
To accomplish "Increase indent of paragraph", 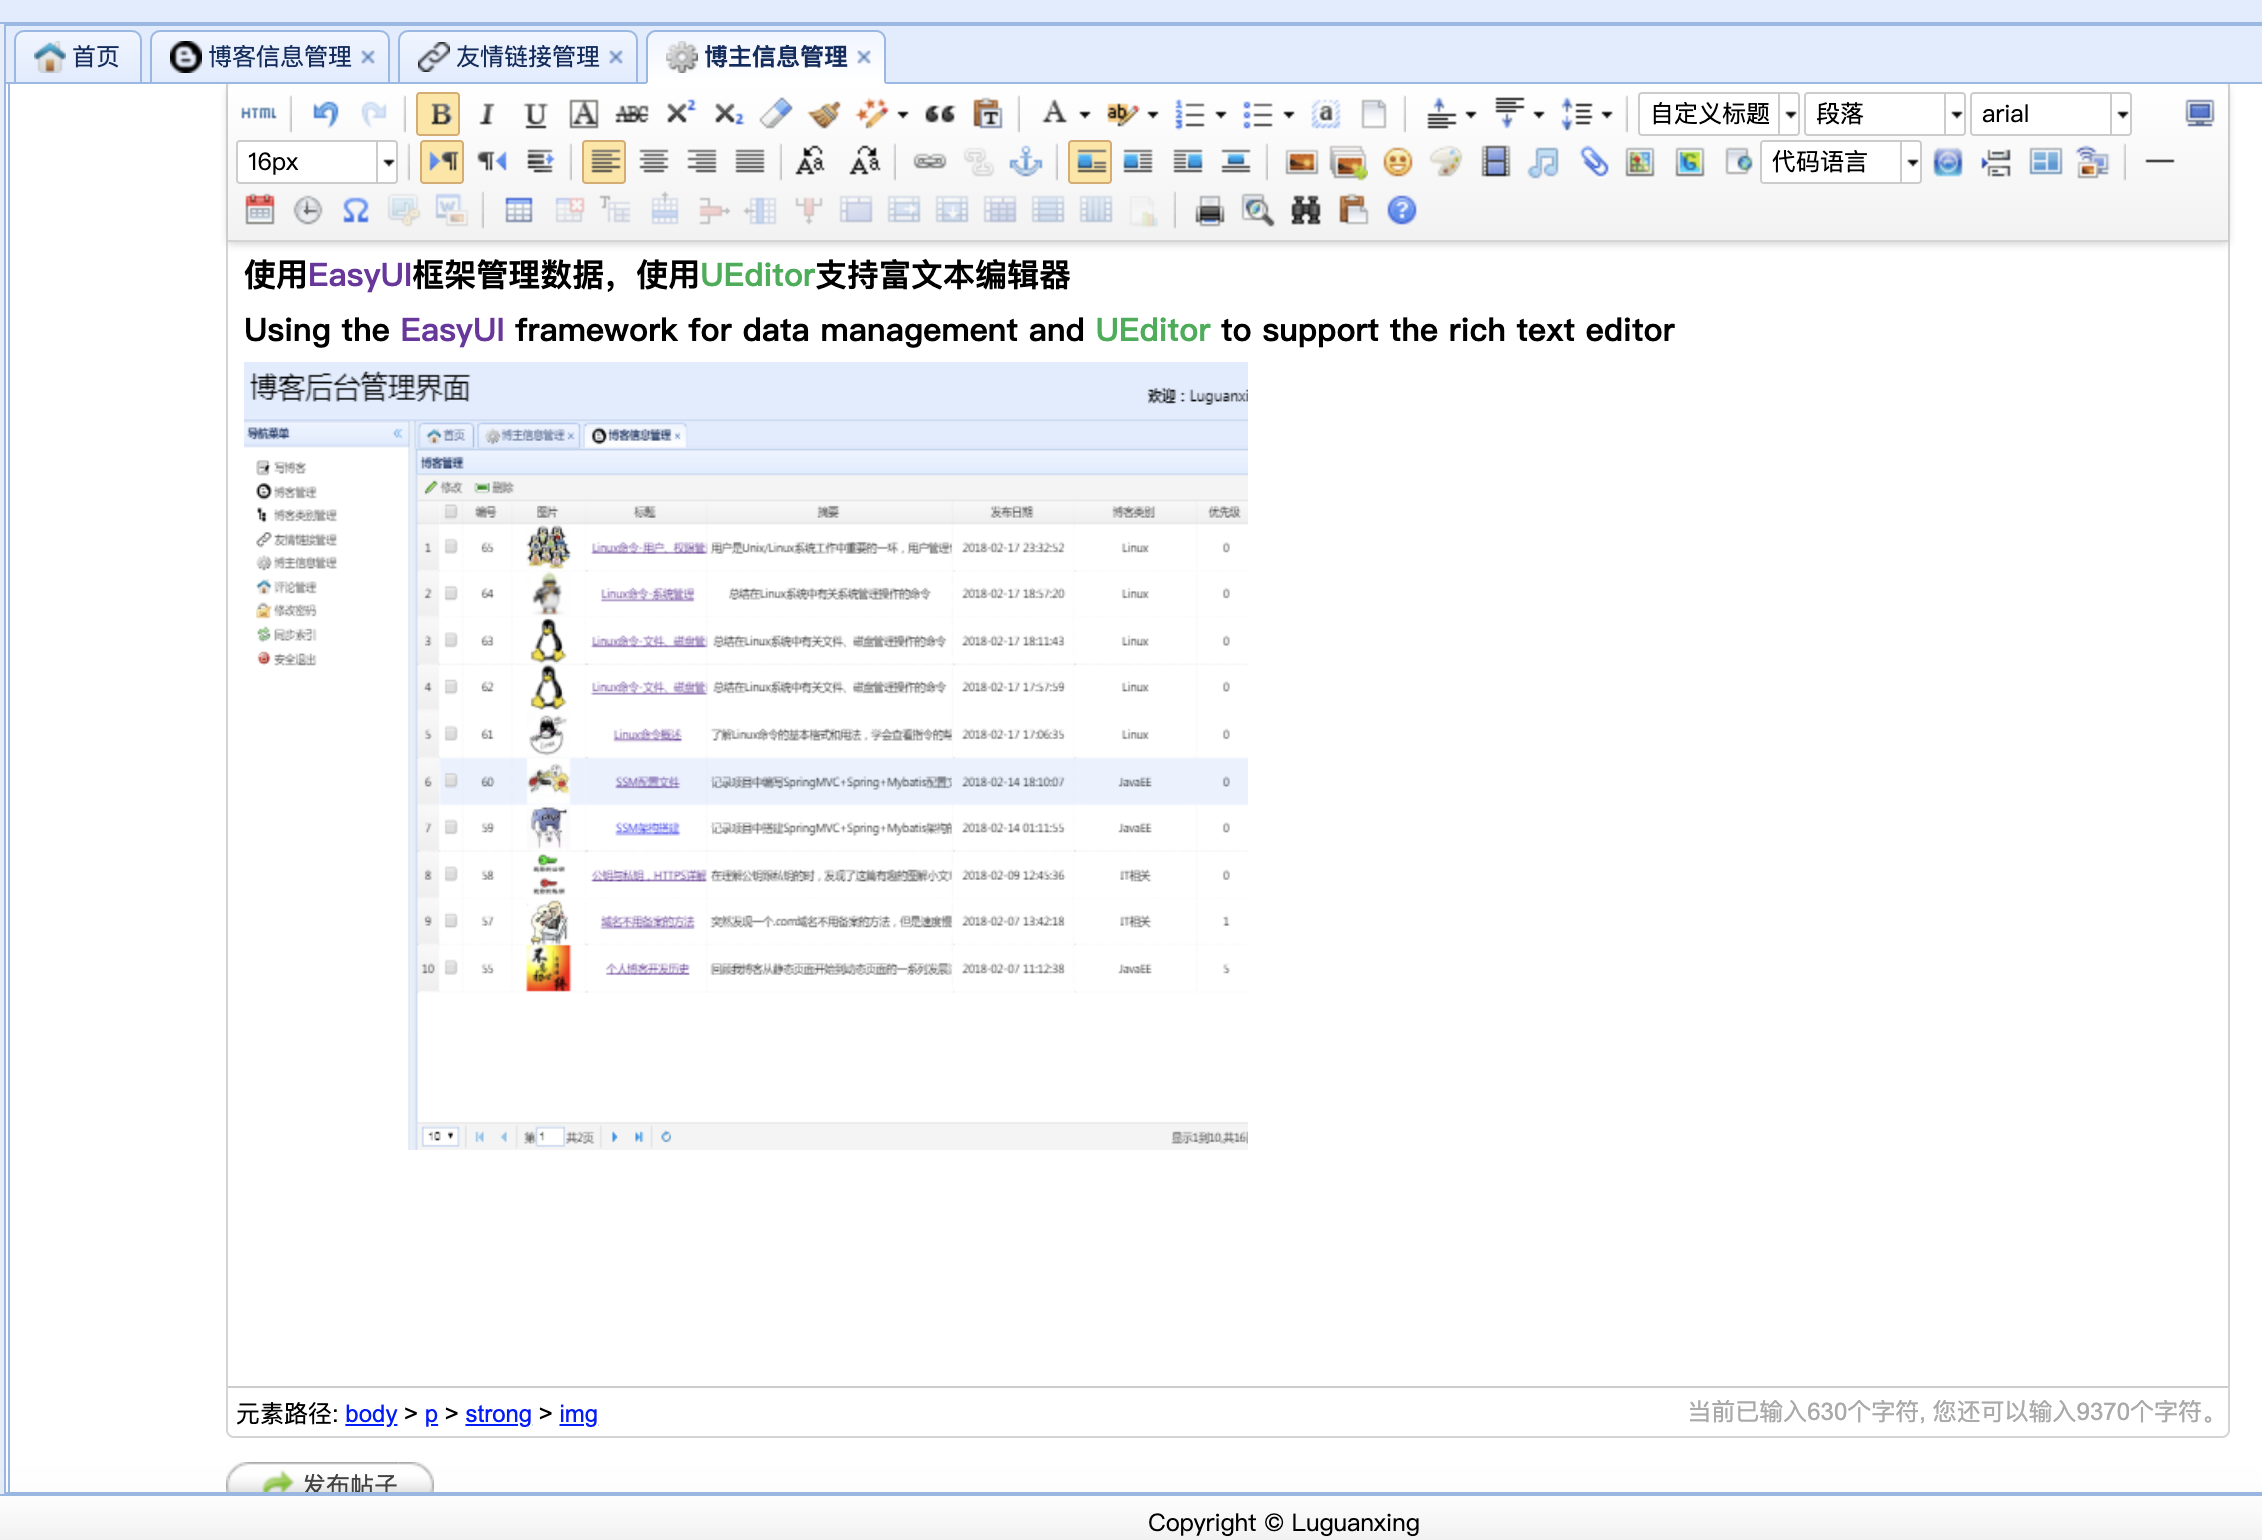I will 540,162.
